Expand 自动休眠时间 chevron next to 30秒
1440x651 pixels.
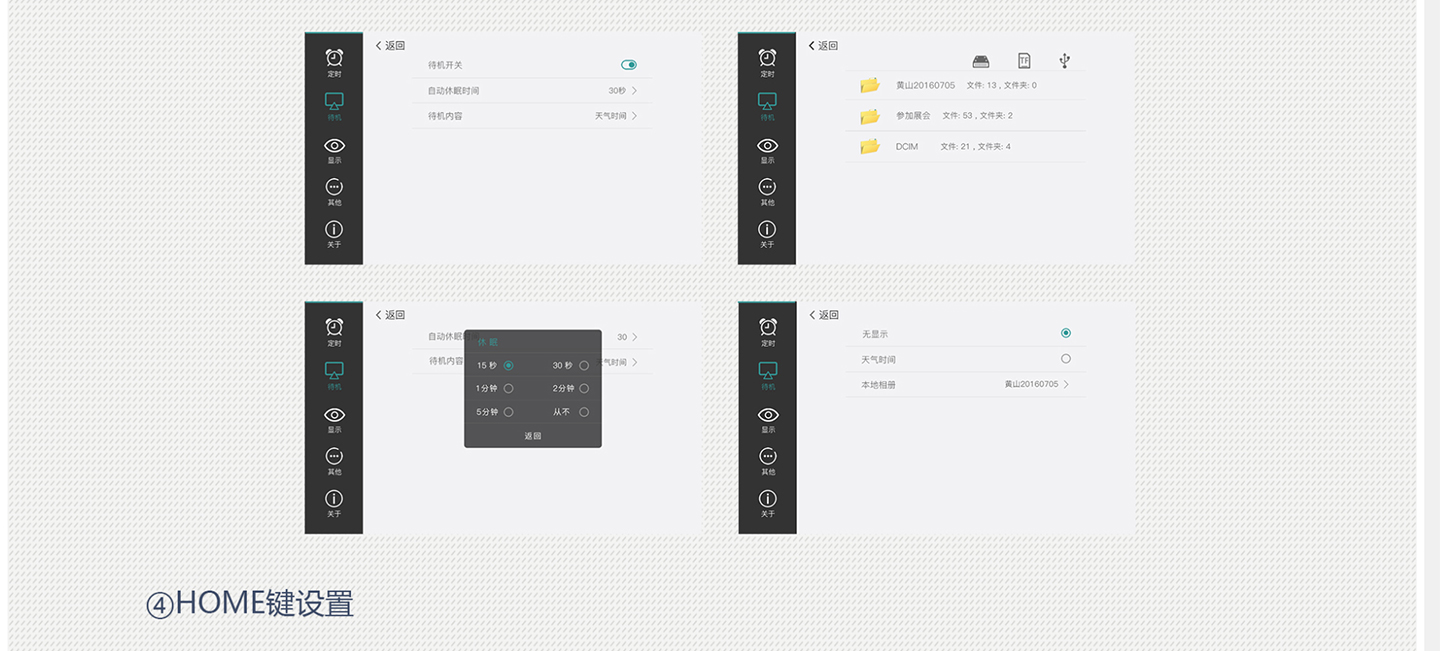coord(634,91)
